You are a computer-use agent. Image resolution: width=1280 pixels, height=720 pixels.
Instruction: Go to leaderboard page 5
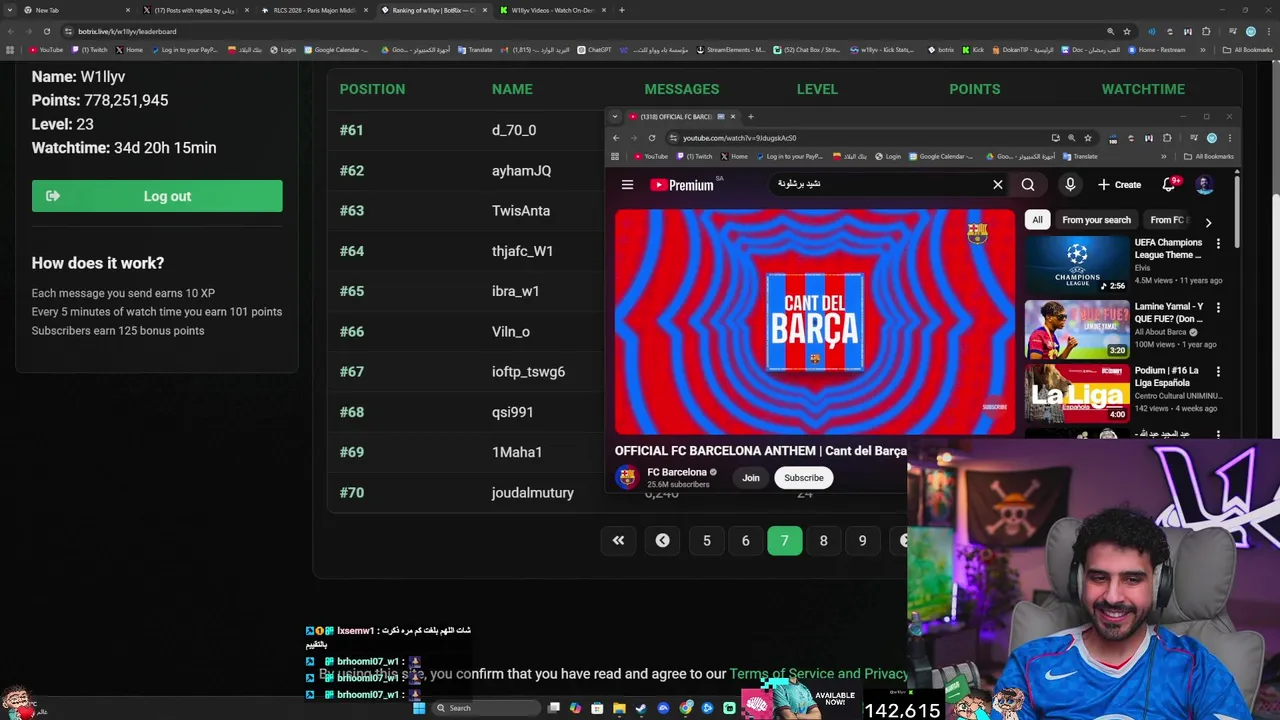click(x=707, y=541)
